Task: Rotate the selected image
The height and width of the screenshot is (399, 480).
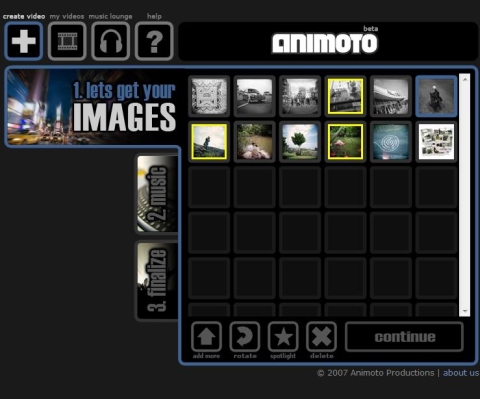Action: coord(245,337)
